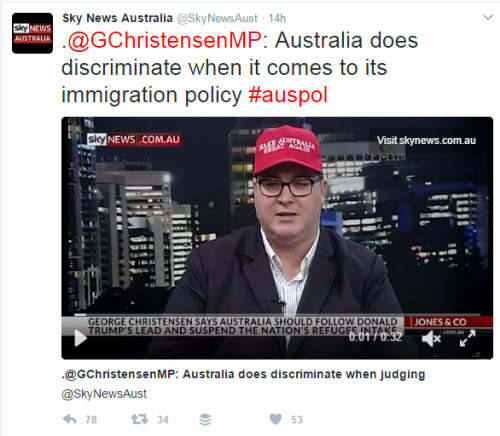Click the 53 likes count
The height and width of the screenshot is (436, 500).
click(x=297, y=419)
